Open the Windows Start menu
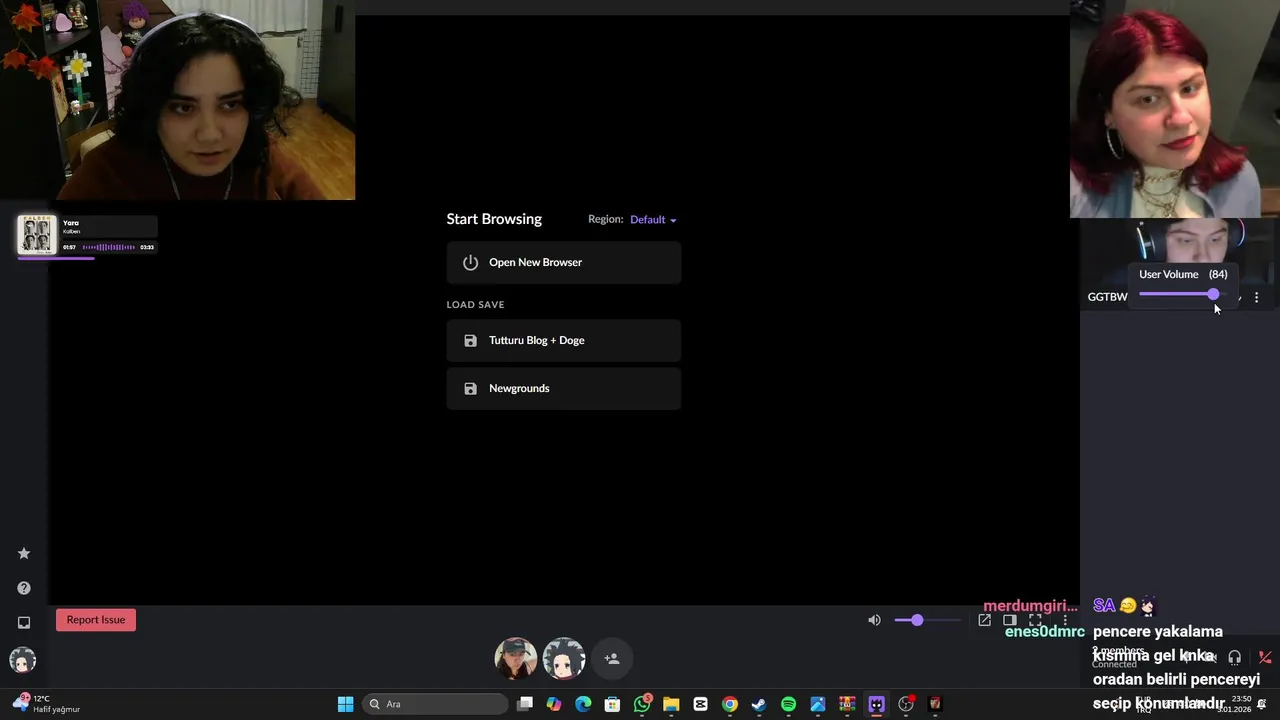 coord(345,704)
